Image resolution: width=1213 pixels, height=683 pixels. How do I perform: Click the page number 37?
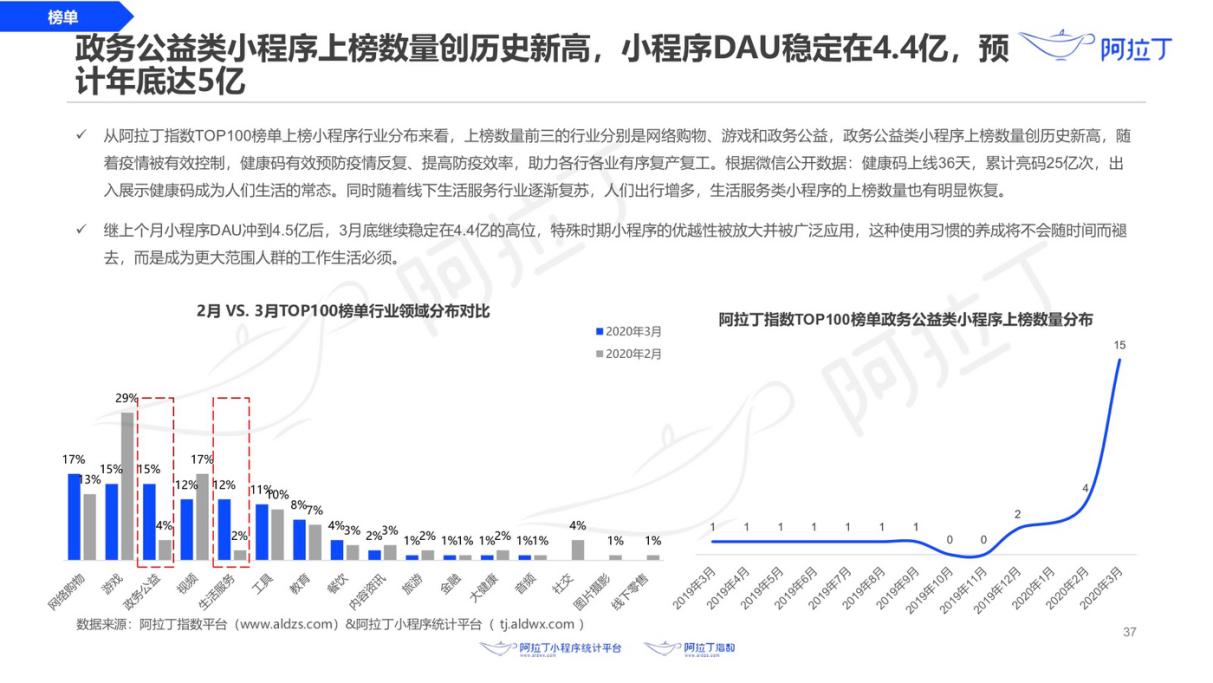pyautogui.click(x=1131, y=632)
